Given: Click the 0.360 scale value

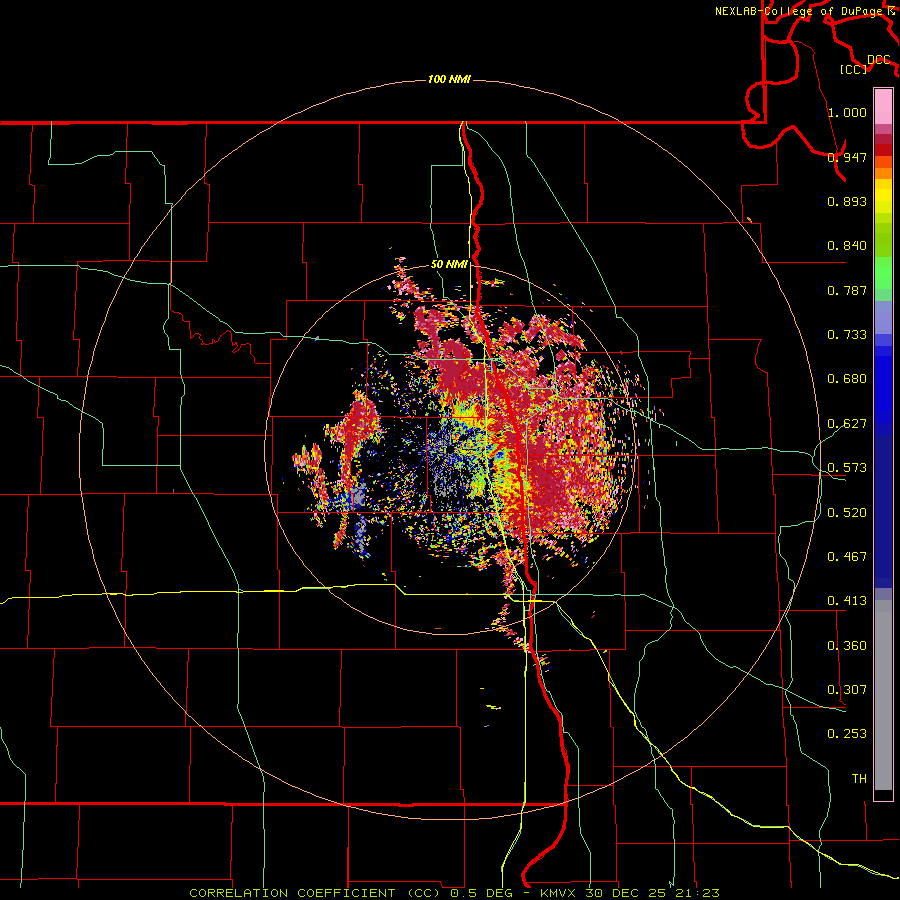Looking at the screenshot, I should pyautogui.click(x=847, y=646).
